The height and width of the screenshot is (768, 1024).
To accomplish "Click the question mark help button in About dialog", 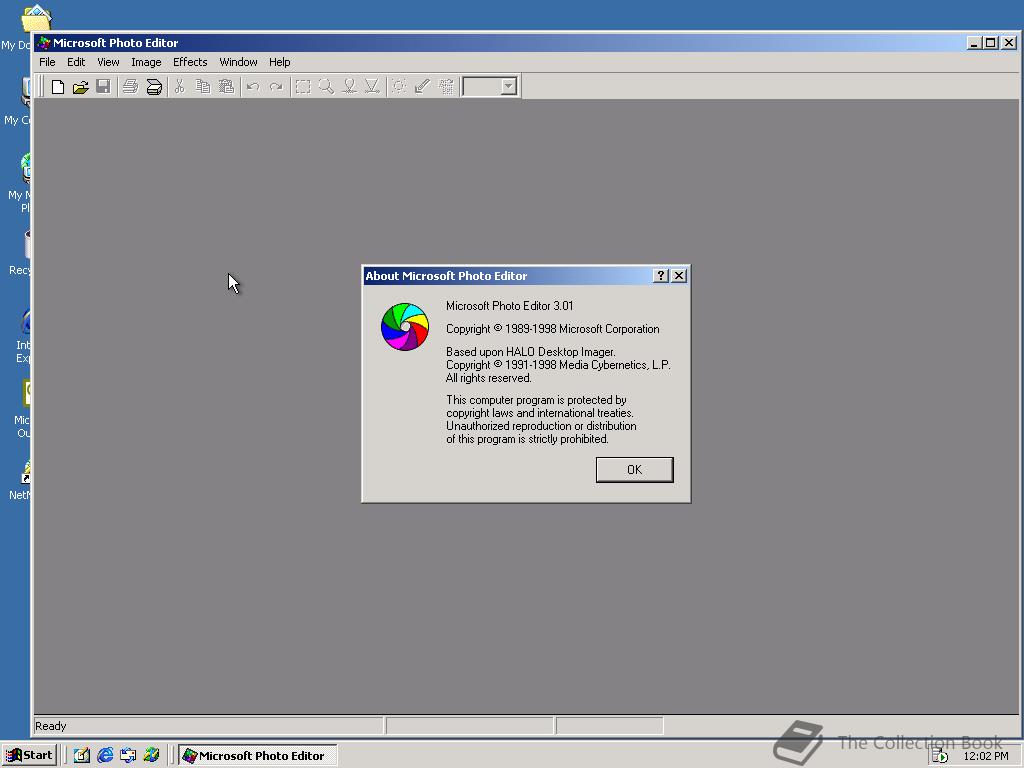I will tap(661, 276).
